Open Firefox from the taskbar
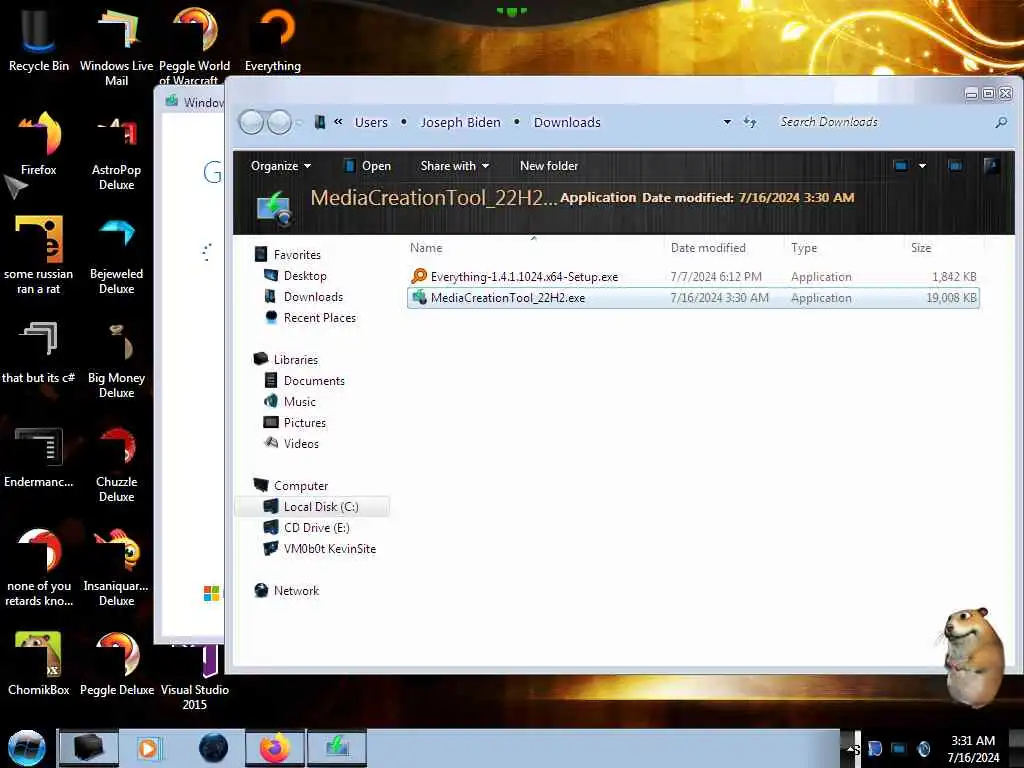The image size is (1024, 768). click(275, 748)
